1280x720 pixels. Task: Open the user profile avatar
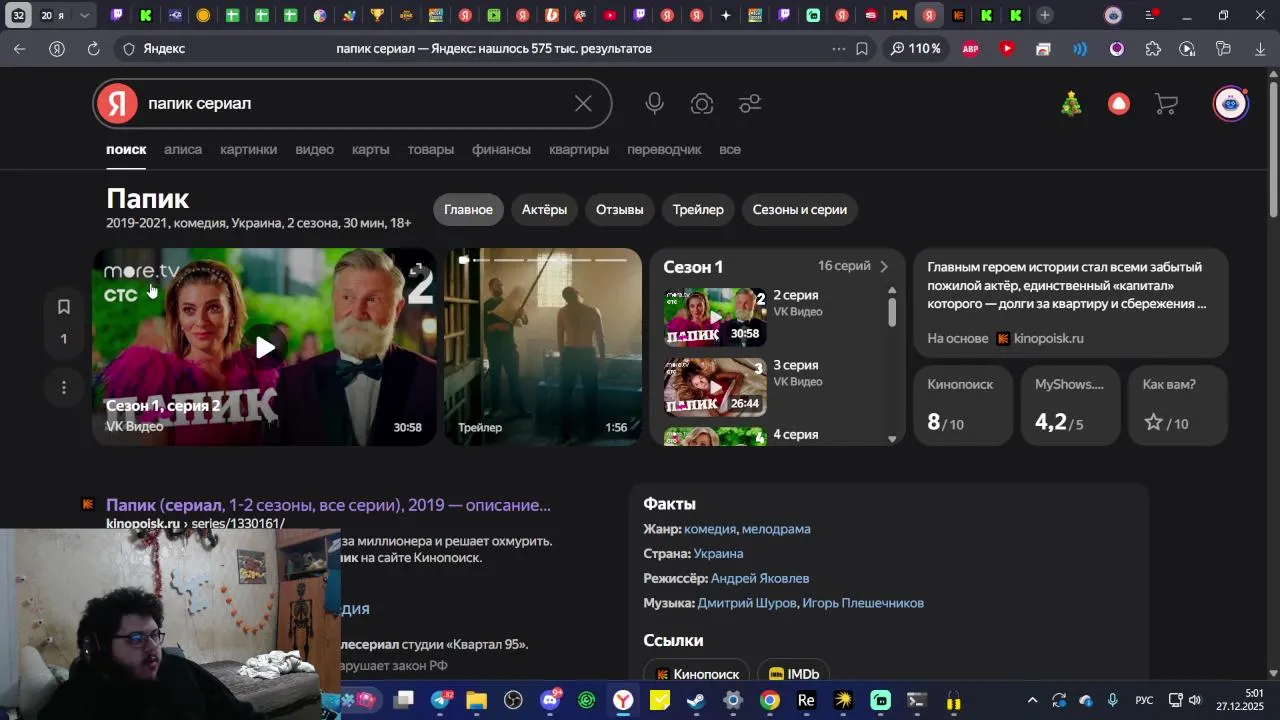tap(1231, 103)
